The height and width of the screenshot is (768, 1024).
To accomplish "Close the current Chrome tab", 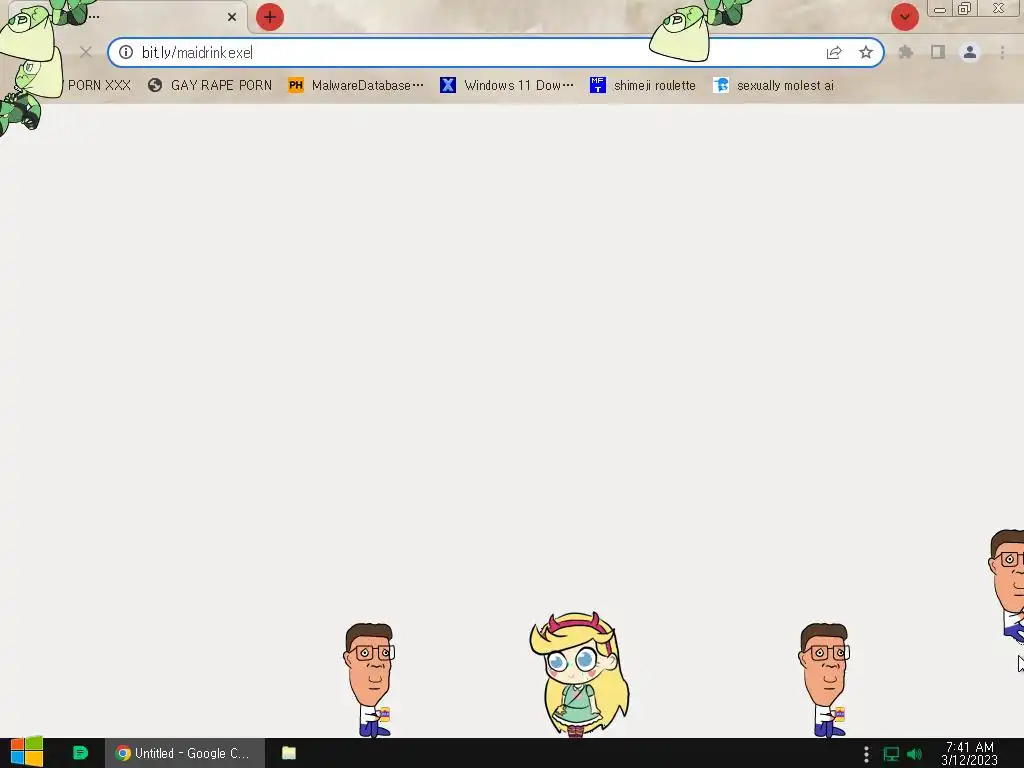I will click(x=232, y=17).
